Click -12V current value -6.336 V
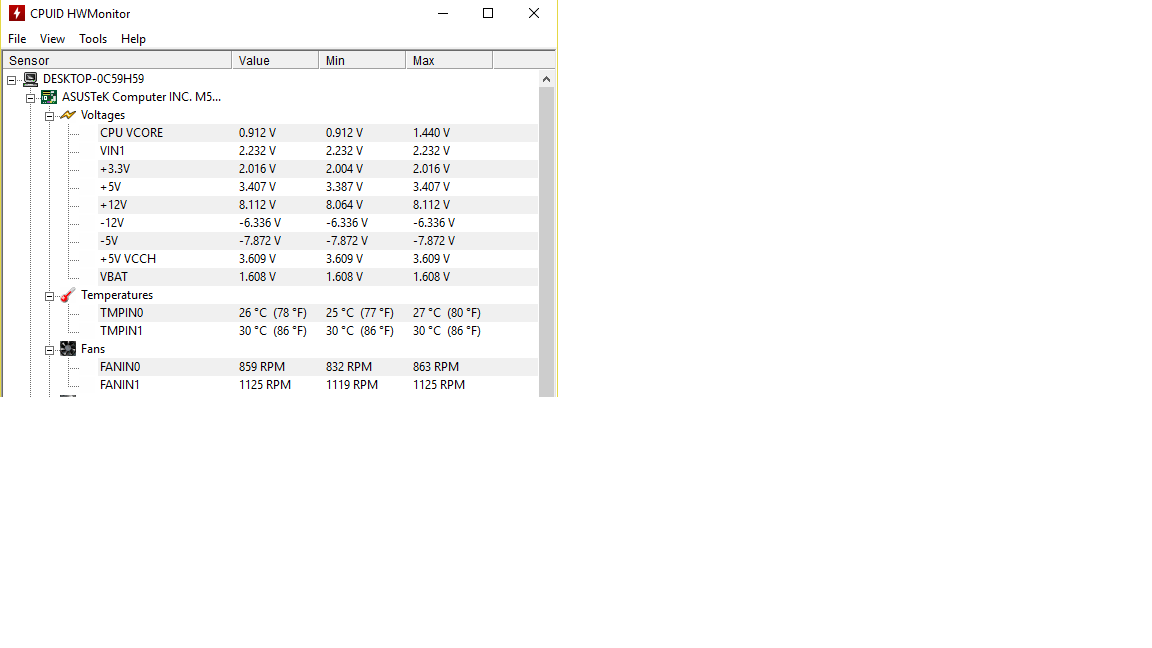Image resolution: width=1152 pixels, height=648 pixels. click(260, 223)
